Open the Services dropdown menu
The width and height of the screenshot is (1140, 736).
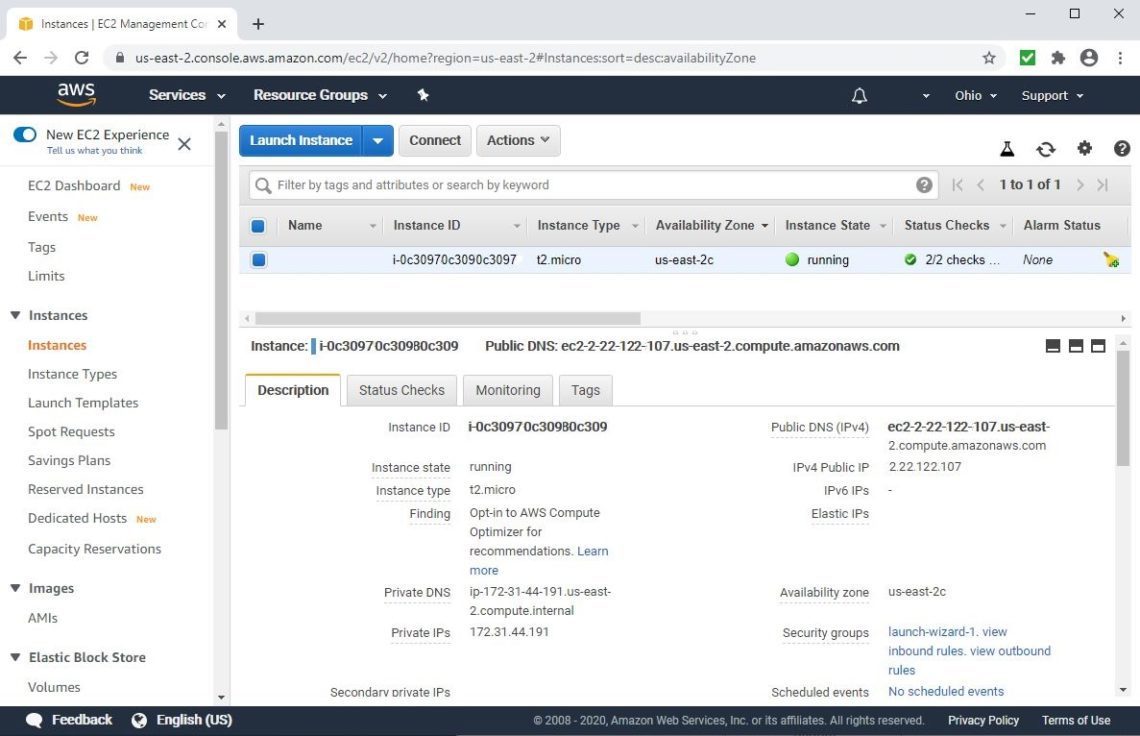click(187, 95)
